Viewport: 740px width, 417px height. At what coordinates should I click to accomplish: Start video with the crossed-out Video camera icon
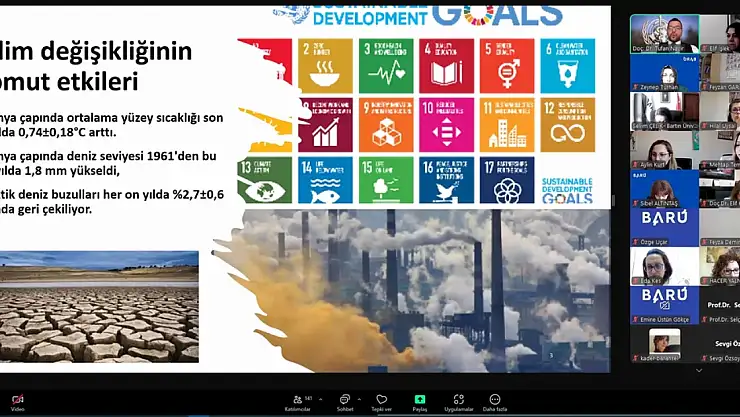tap(17, 403)
